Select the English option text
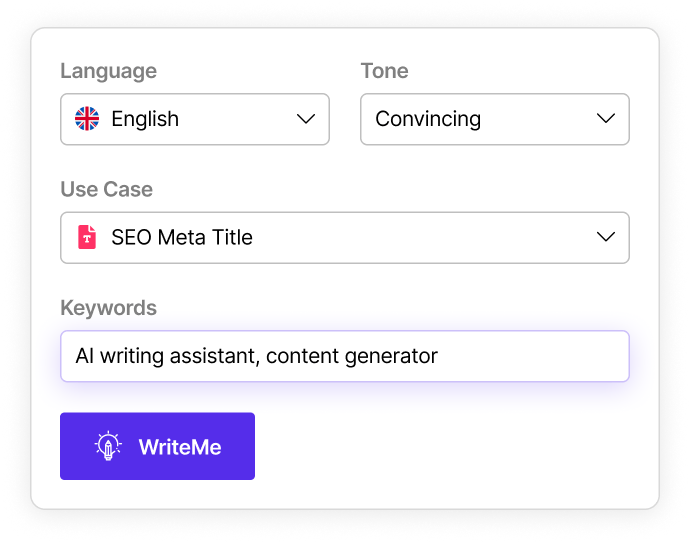Image resolution: width=690 pixels, height=543 pixels. (x=145, y=119)
